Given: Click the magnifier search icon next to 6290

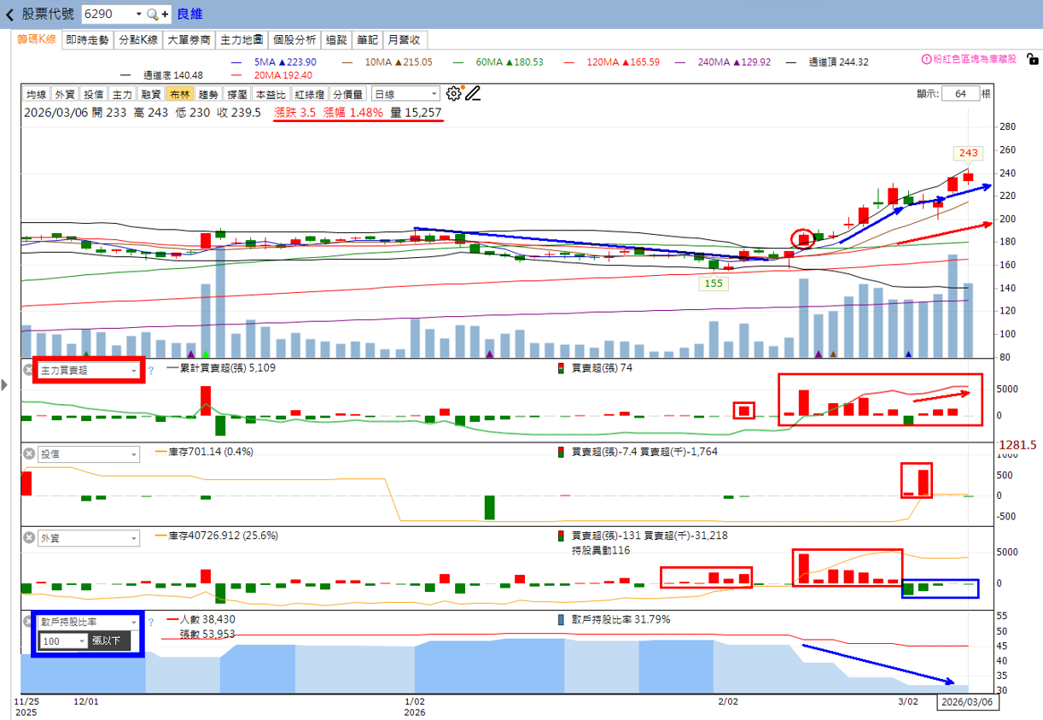Looking at the screenshot, I should click(152, 14).
